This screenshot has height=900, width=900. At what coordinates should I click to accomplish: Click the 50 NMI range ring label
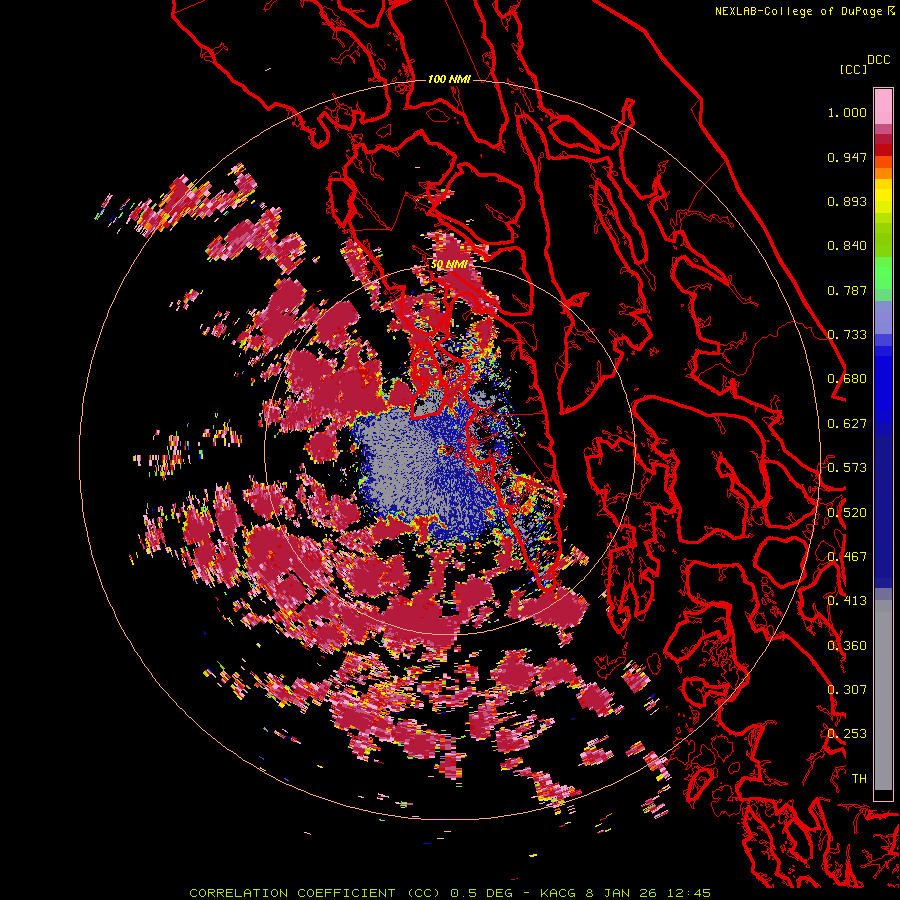[448, 265]
